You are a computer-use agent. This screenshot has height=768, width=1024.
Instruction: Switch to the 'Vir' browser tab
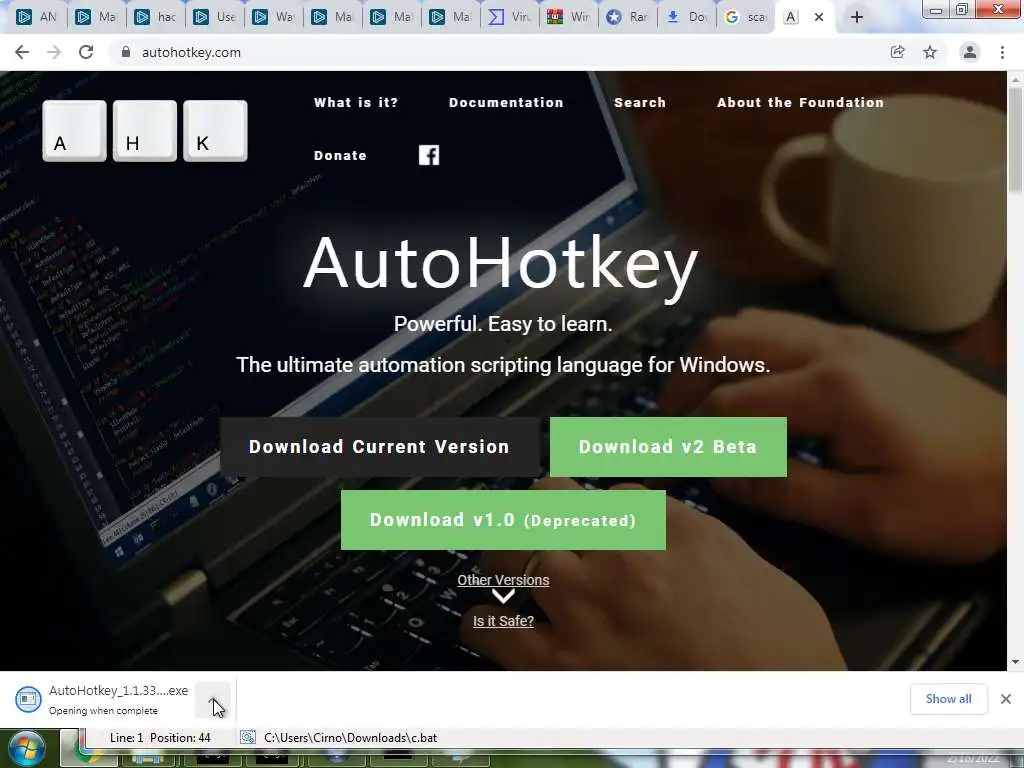click(509, 17)
